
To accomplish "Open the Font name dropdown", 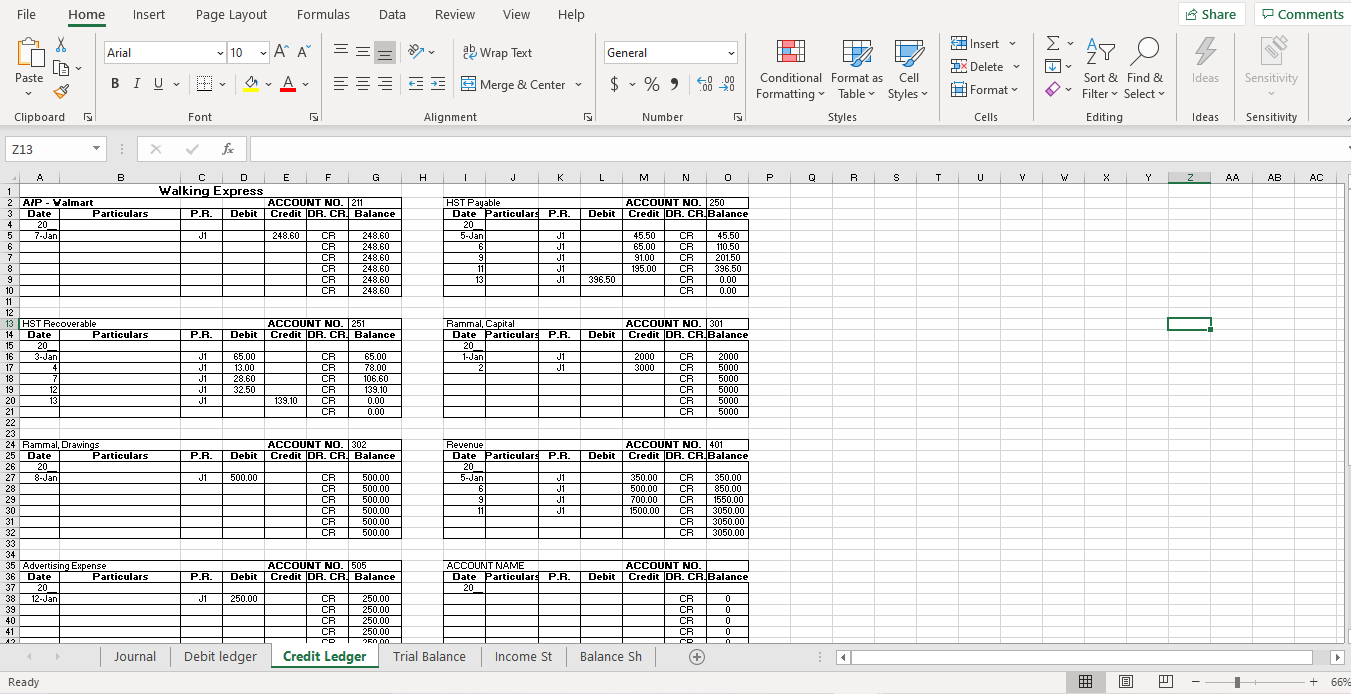I will [x=221, y=52].
